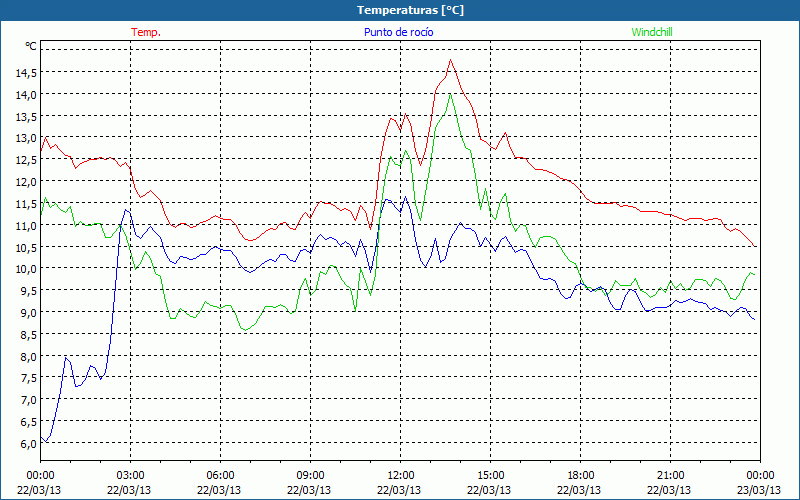Click the 10,0 y-axis value
The image size is (800, 500).
point(26,269)
